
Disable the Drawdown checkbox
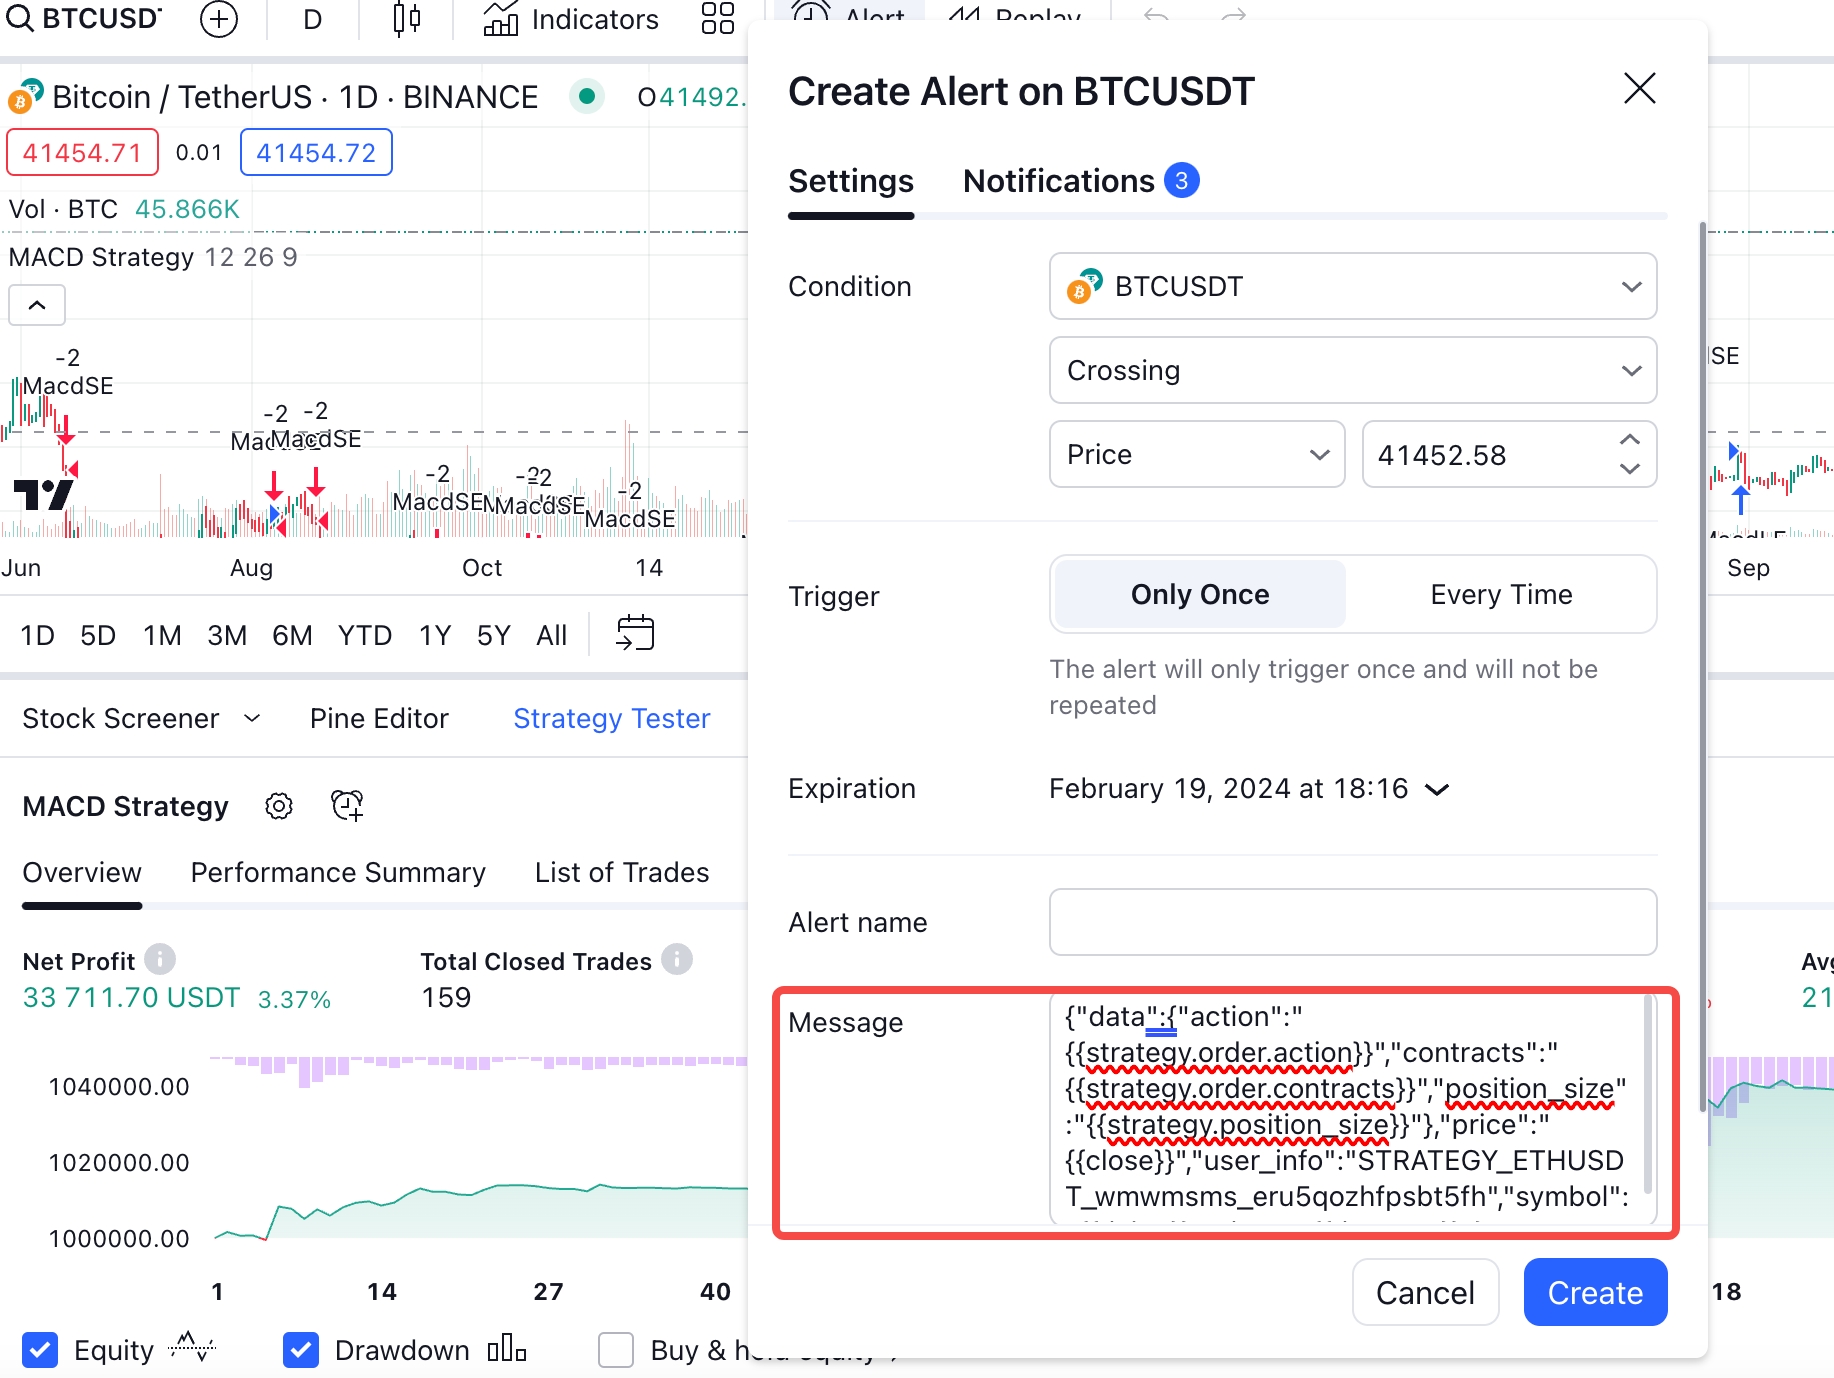[301, 1350]
